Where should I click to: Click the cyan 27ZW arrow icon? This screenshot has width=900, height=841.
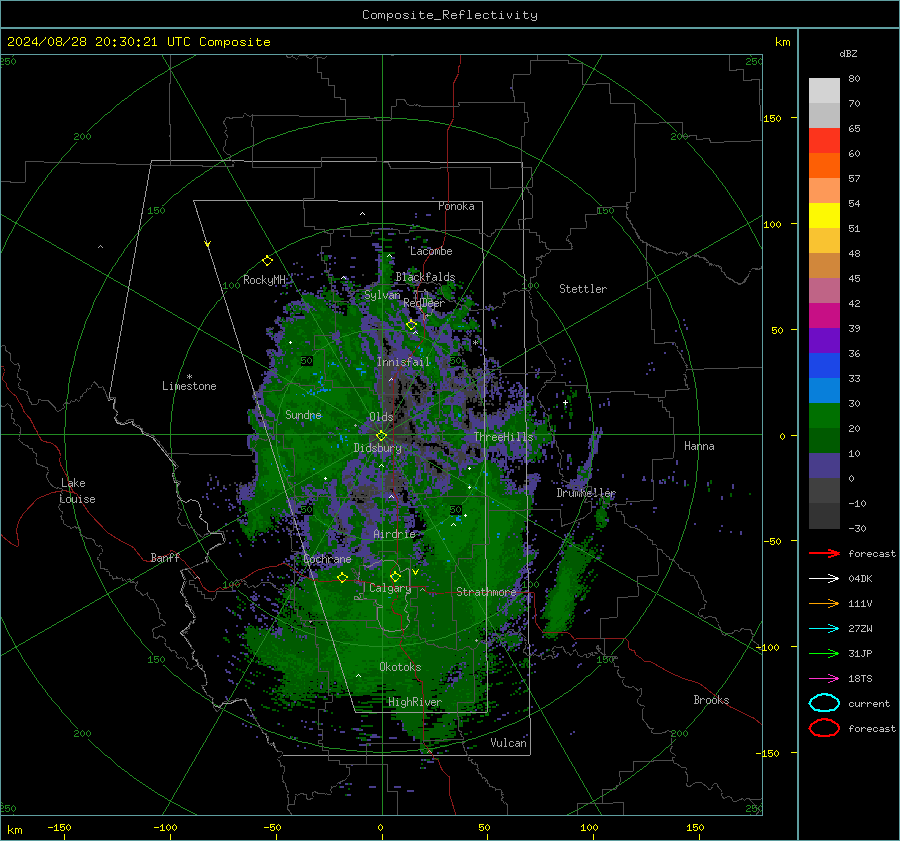click(824, 629)
